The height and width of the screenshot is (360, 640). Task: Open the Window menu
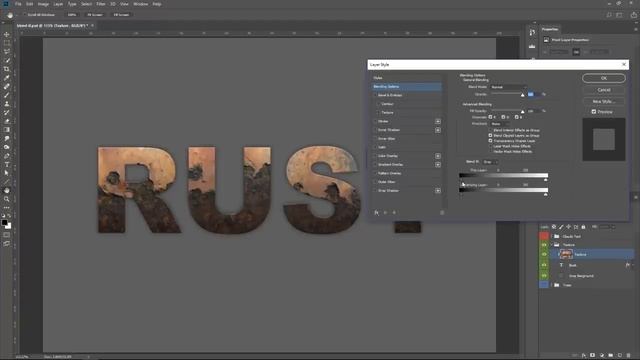pos(141,4)
